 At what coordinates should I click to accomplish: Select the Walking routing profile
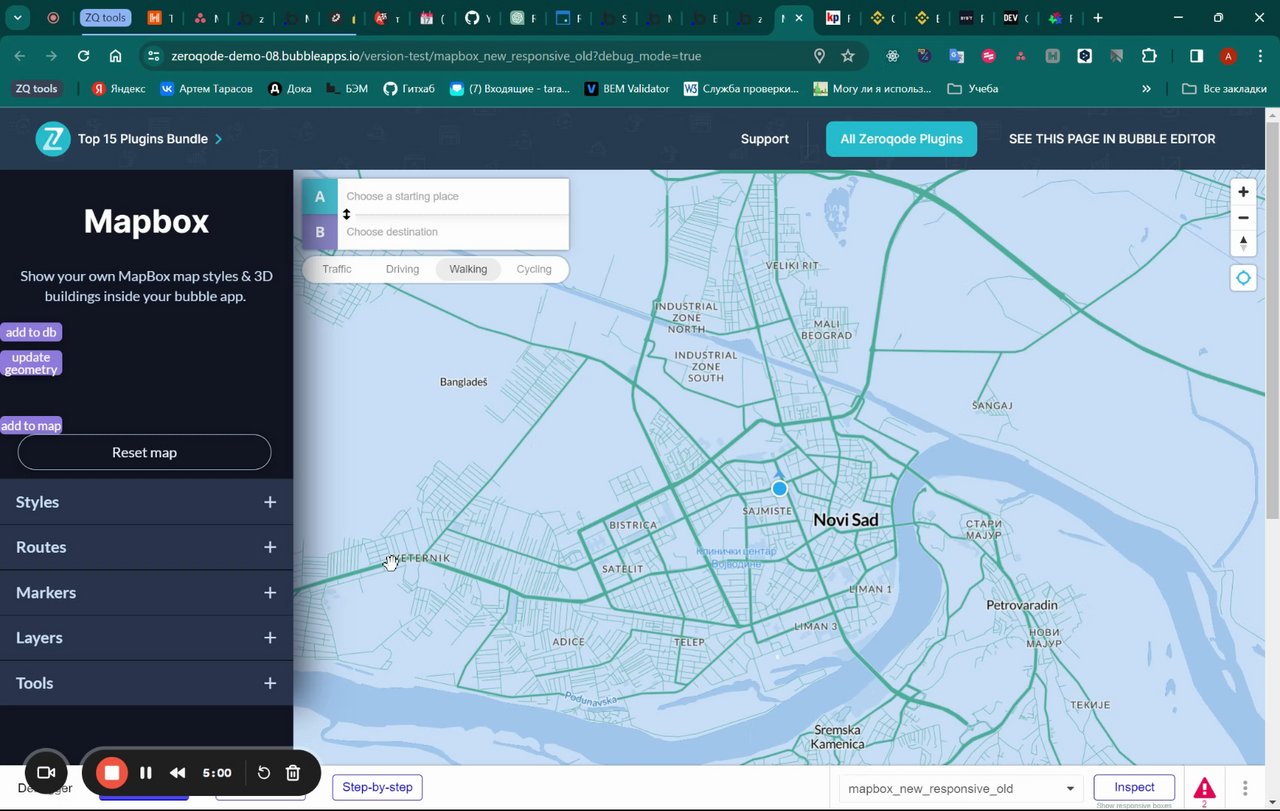[468, 269]
